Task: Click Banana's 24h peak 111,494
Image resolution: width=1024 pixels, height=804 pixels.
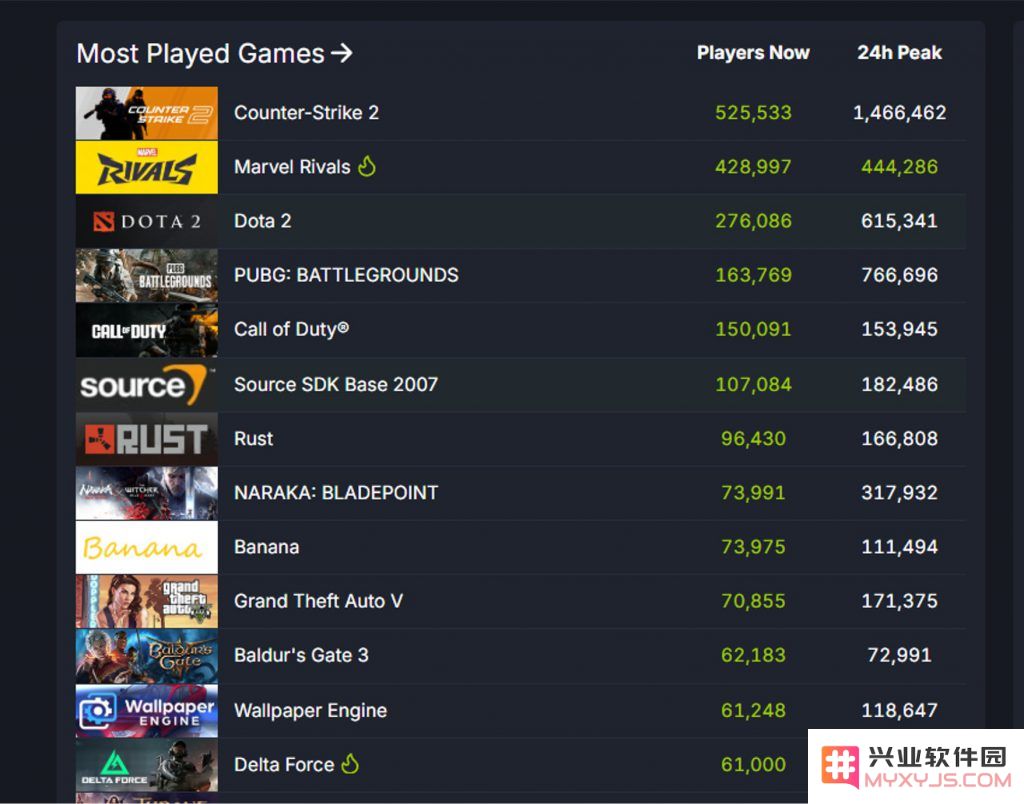Action: click(899, 547)
